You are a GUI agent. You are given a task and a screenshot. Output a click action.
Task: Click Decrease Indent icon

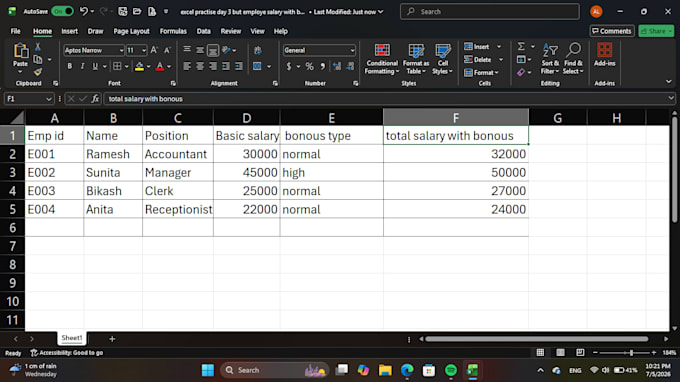[x=226, y=66]
